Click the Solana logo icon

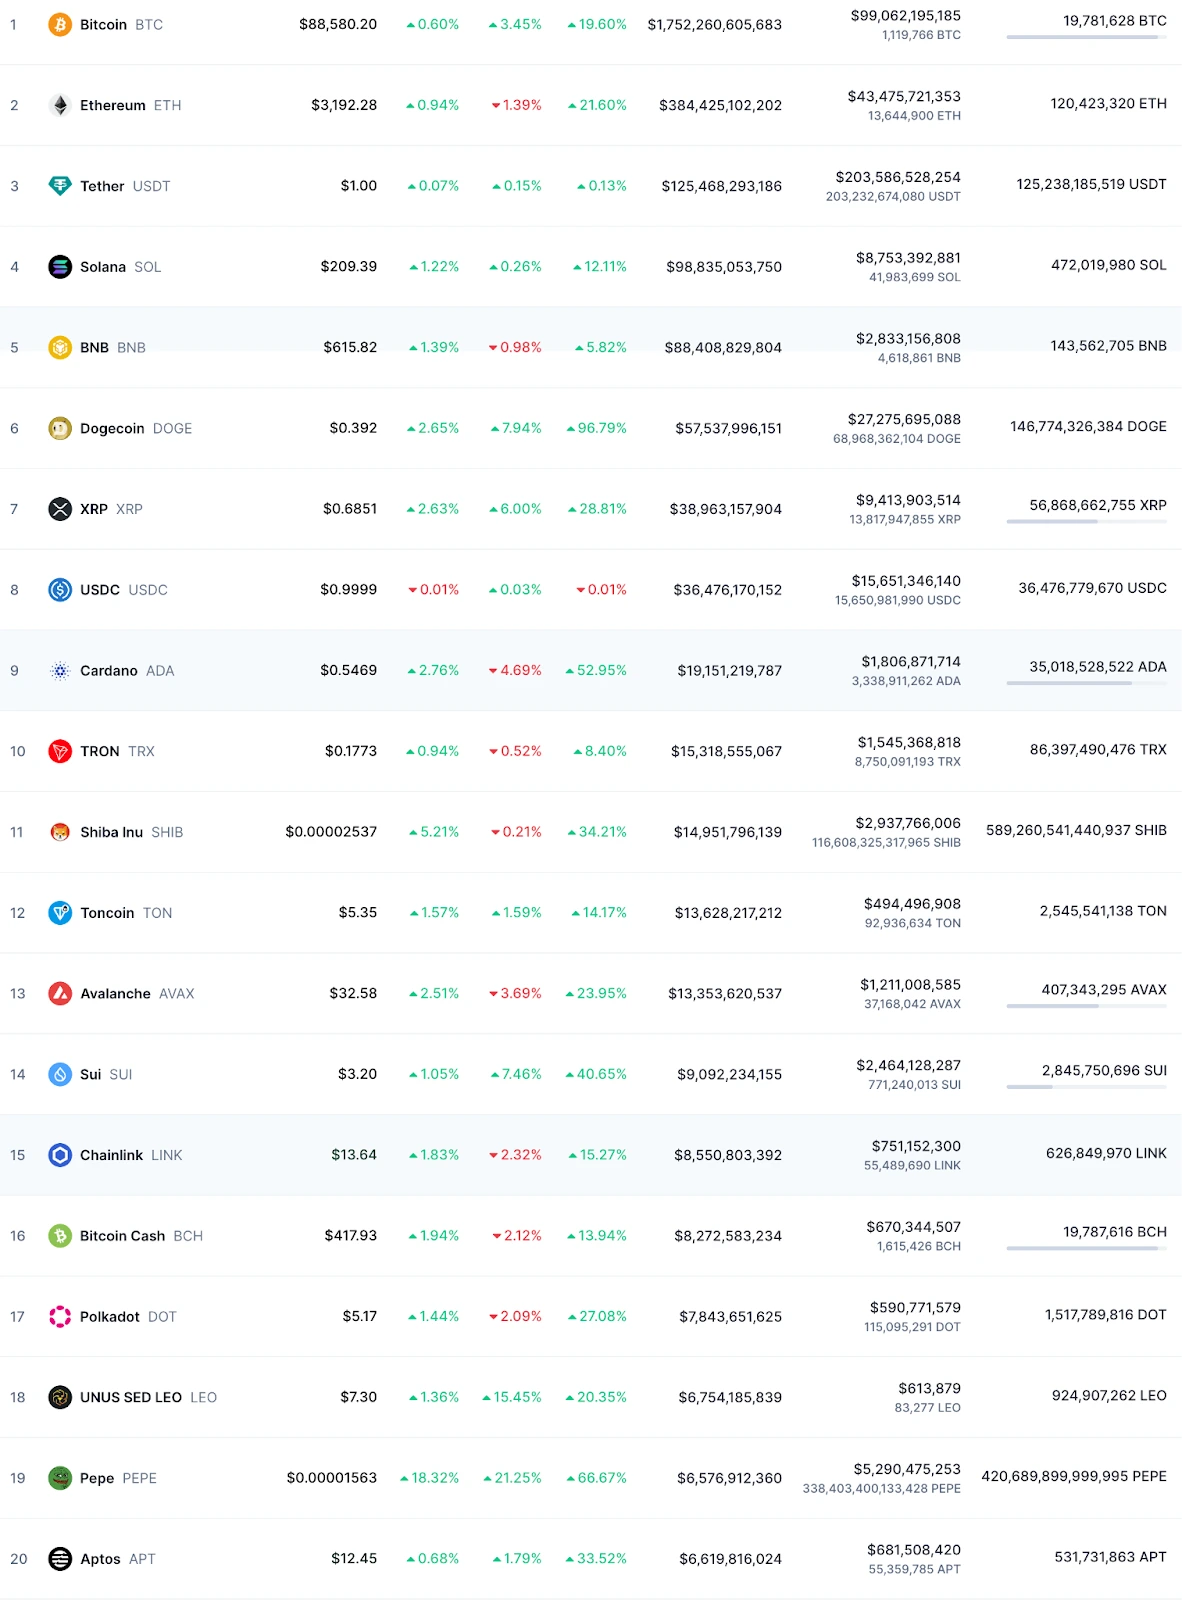tap(60, 267)
